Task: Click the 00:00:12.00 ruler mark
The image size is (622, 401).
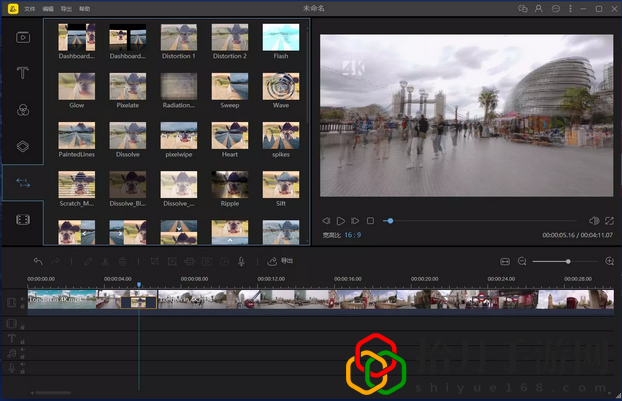Action: click(x=271, y=279)
